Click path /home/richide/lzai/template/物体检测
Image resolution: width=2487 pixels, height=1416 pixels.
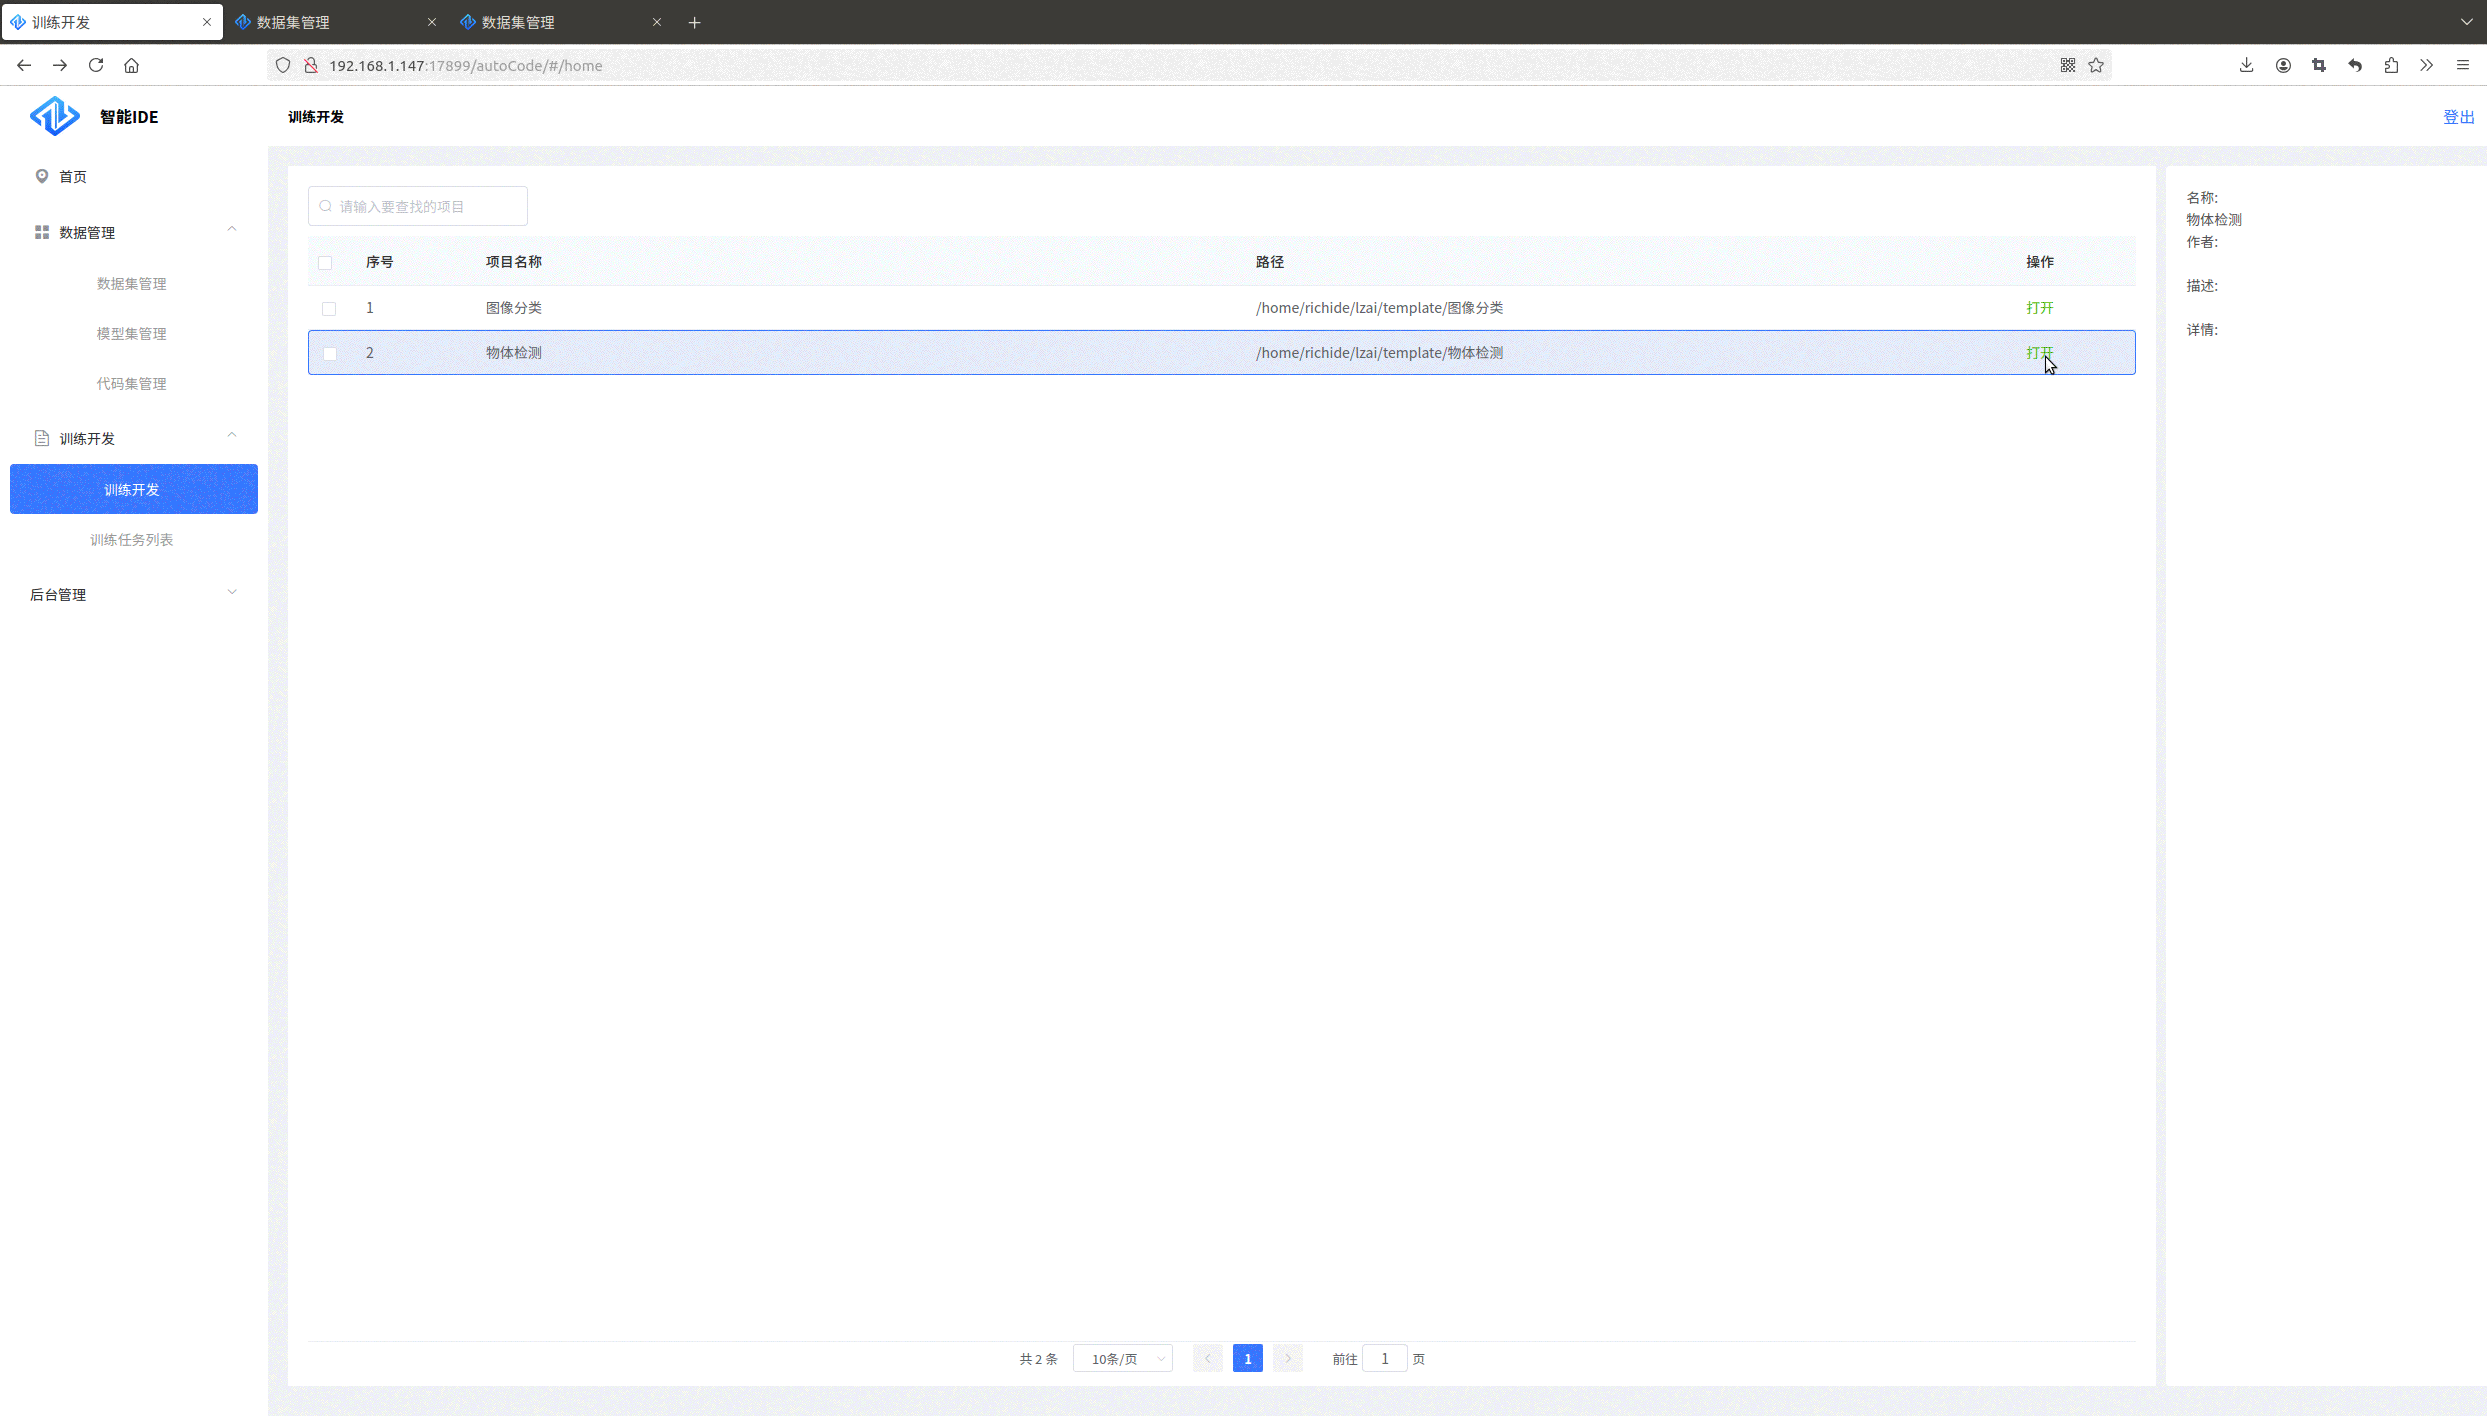tap(1379, 353)
